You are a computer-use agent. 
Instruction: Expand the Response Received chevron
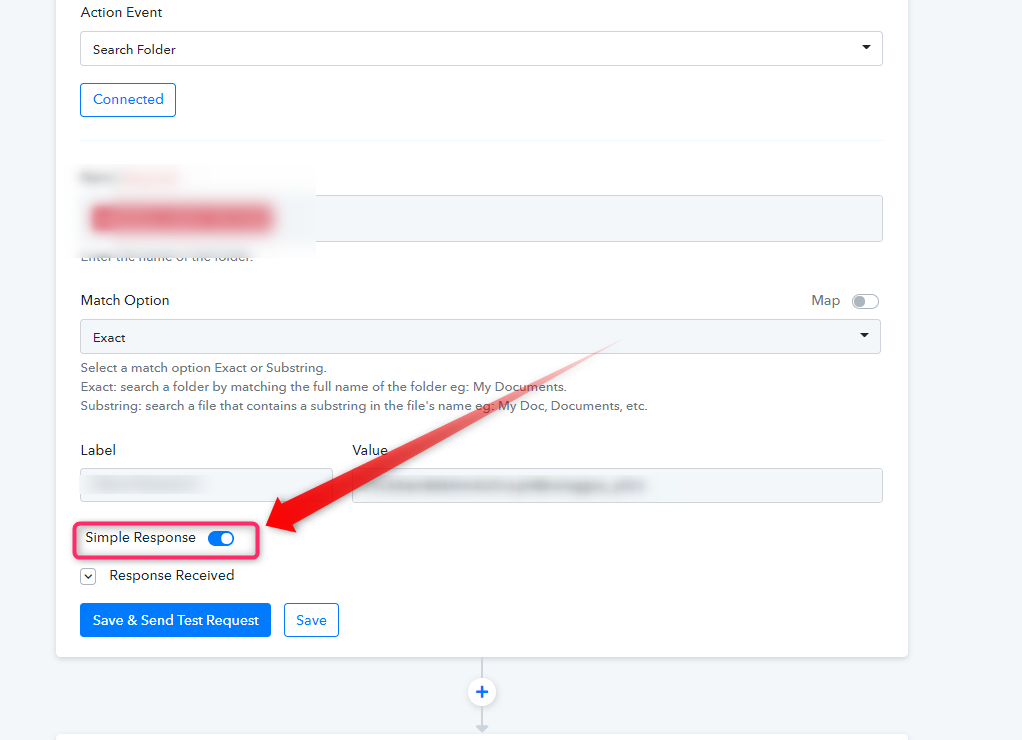(x=88, y=576)
